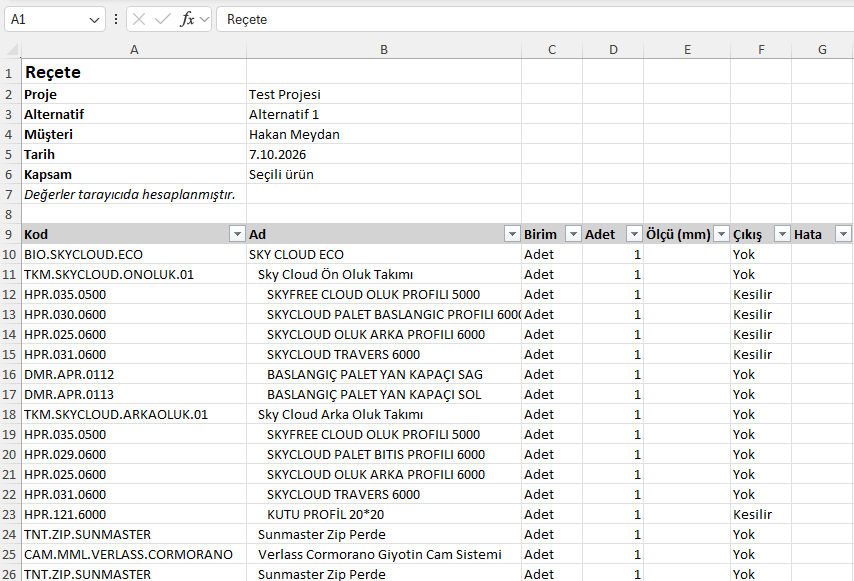The height and width of the screenshot is (581, 854).
Task: Select the Değerler tarayıcıda hesaplanmıştır note cell
Action: (134, 194)
